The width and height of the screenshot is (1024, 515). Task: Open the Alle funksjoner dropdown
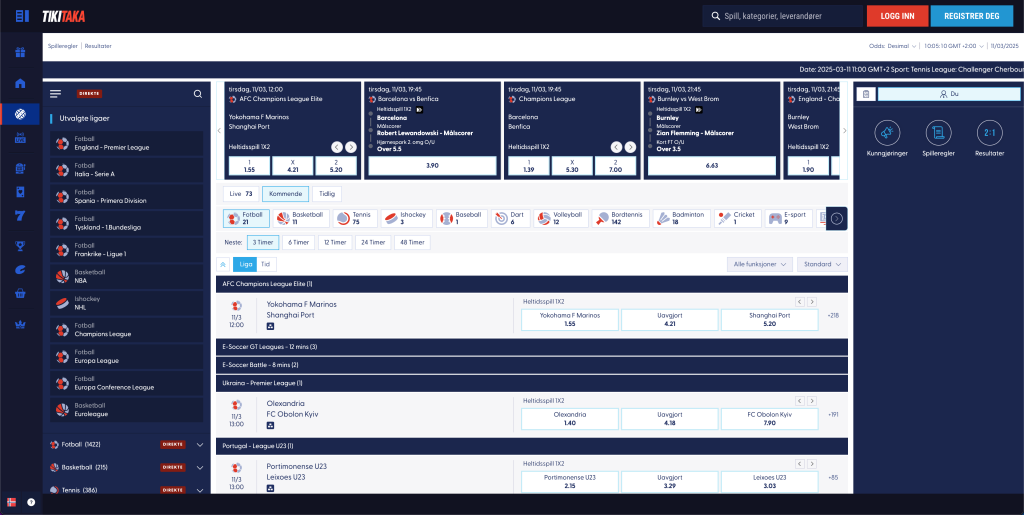click(x=760, y=264)
